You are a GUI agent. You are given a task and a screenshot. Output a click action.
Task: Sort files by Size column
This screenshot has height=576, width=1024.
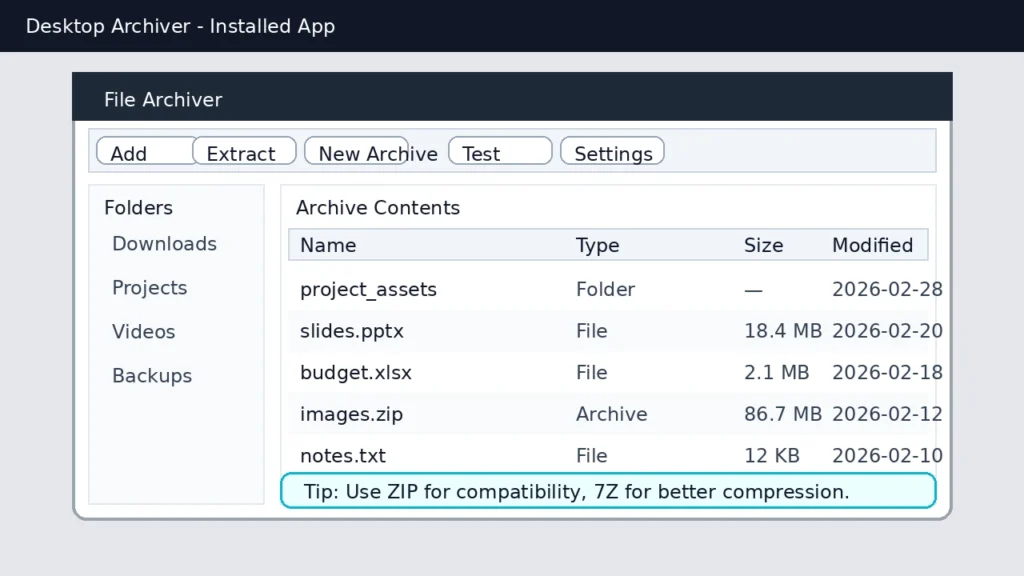[x=764, y=245]
